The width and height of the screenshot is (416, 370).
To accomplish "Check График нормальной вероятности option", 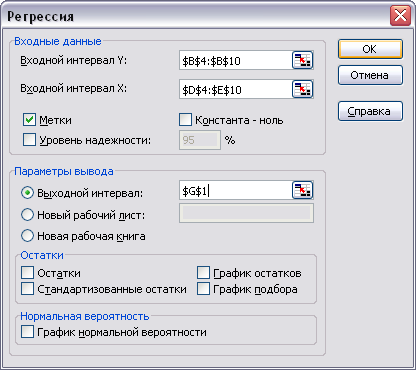I will click(x=27, y=332).
